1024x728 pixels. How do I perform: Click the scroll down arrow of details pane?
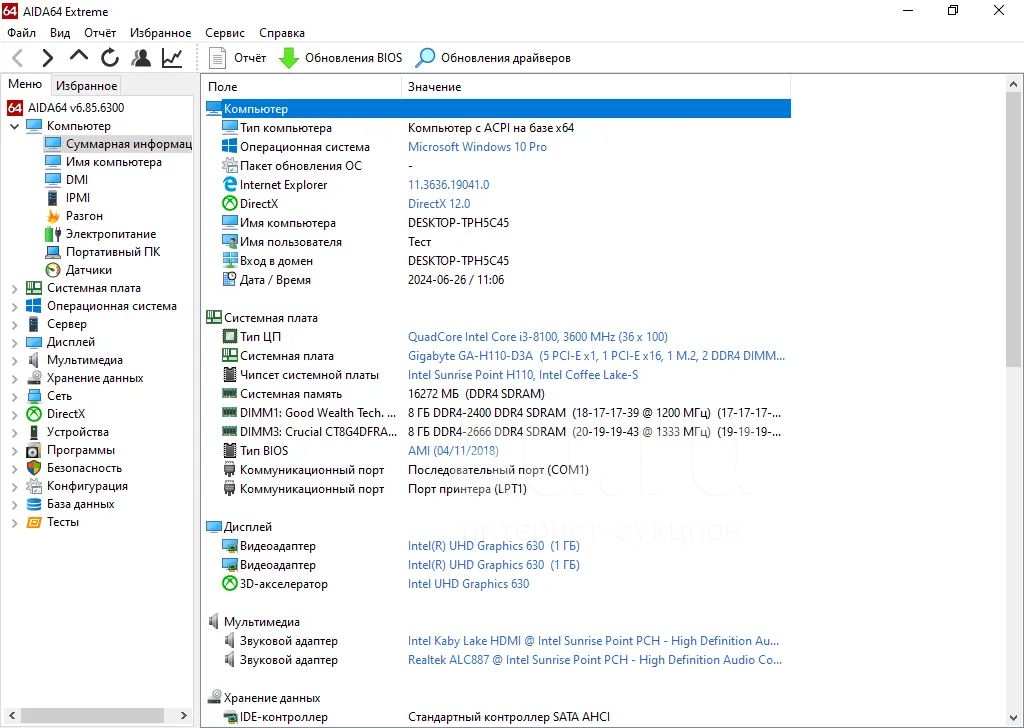pyautogui.click(x=1013, y=718)
